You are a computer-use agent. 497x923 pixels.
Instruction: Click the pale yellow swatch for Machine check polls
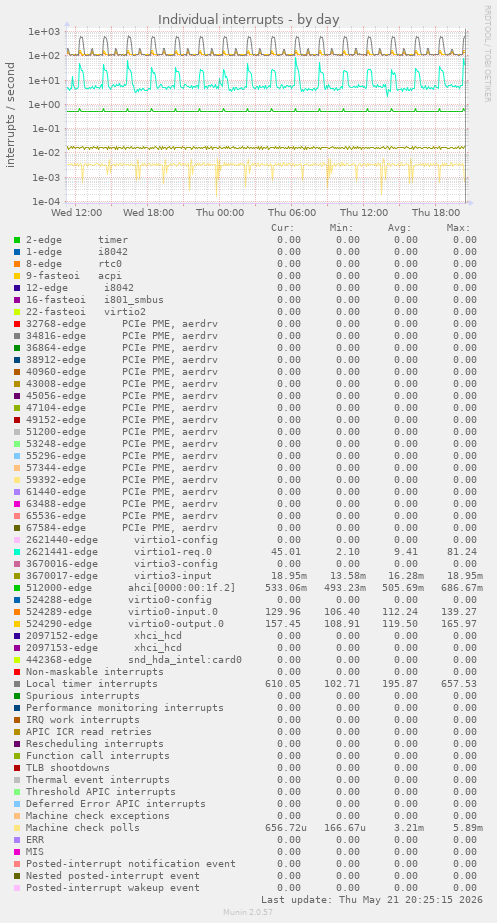click(17, 828)
